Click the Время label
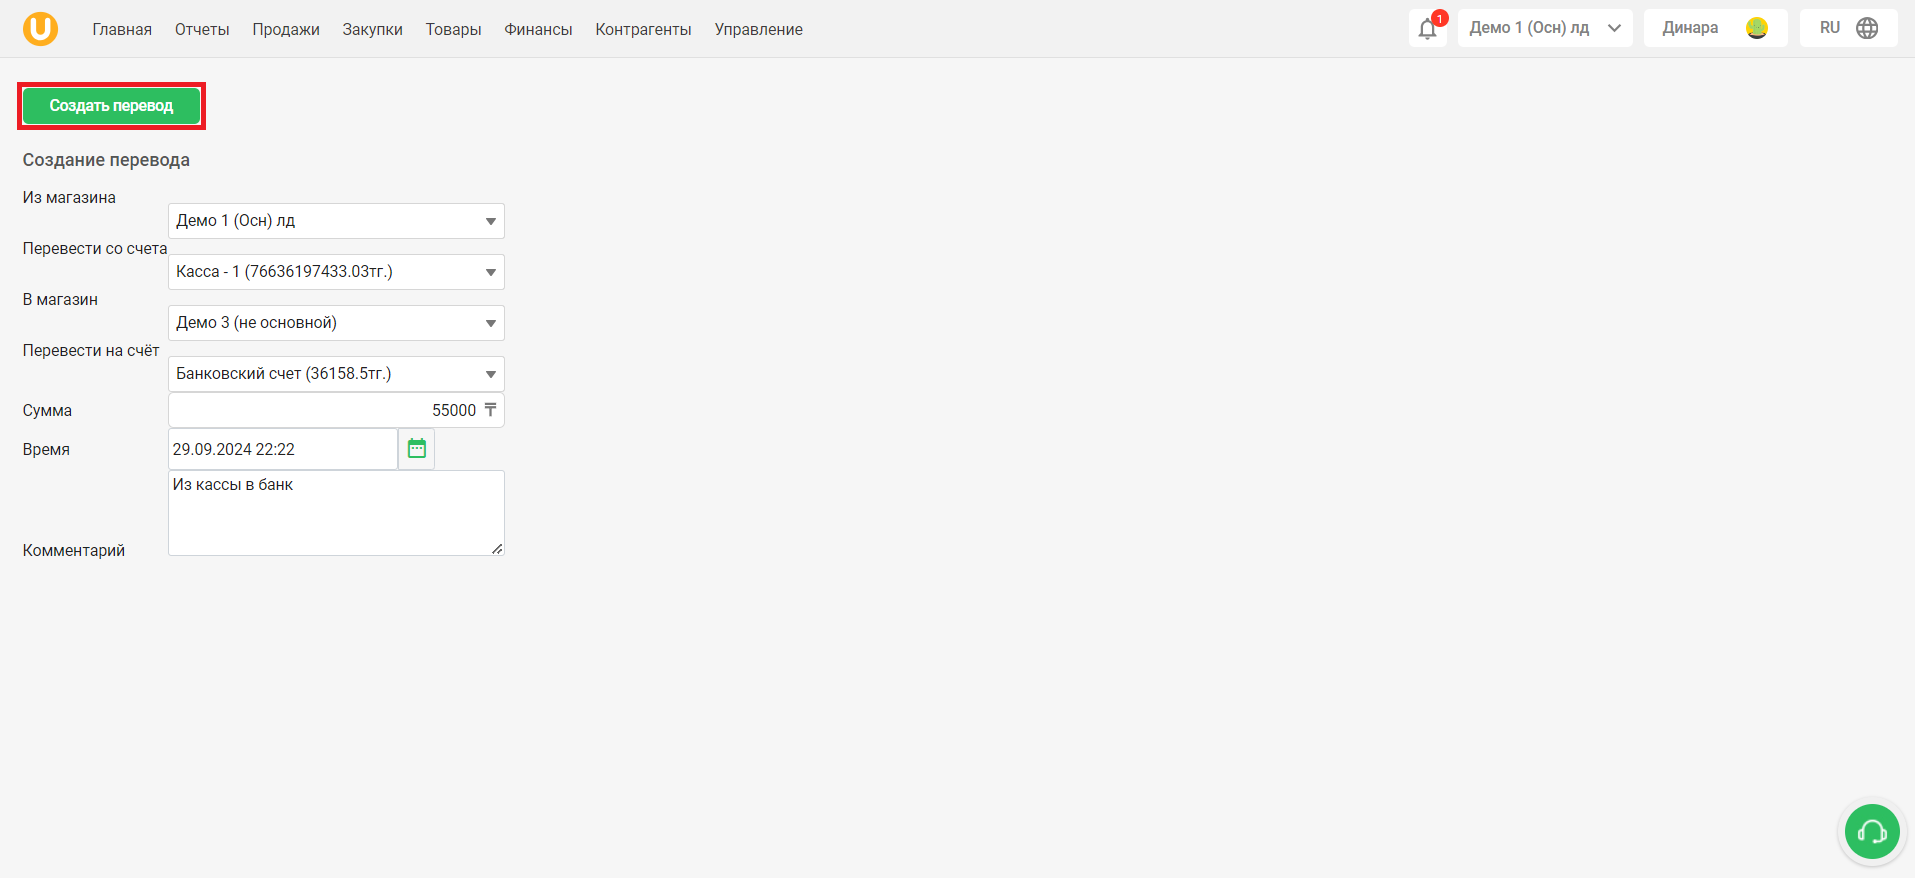1915x878 pixels. (46, 450)
